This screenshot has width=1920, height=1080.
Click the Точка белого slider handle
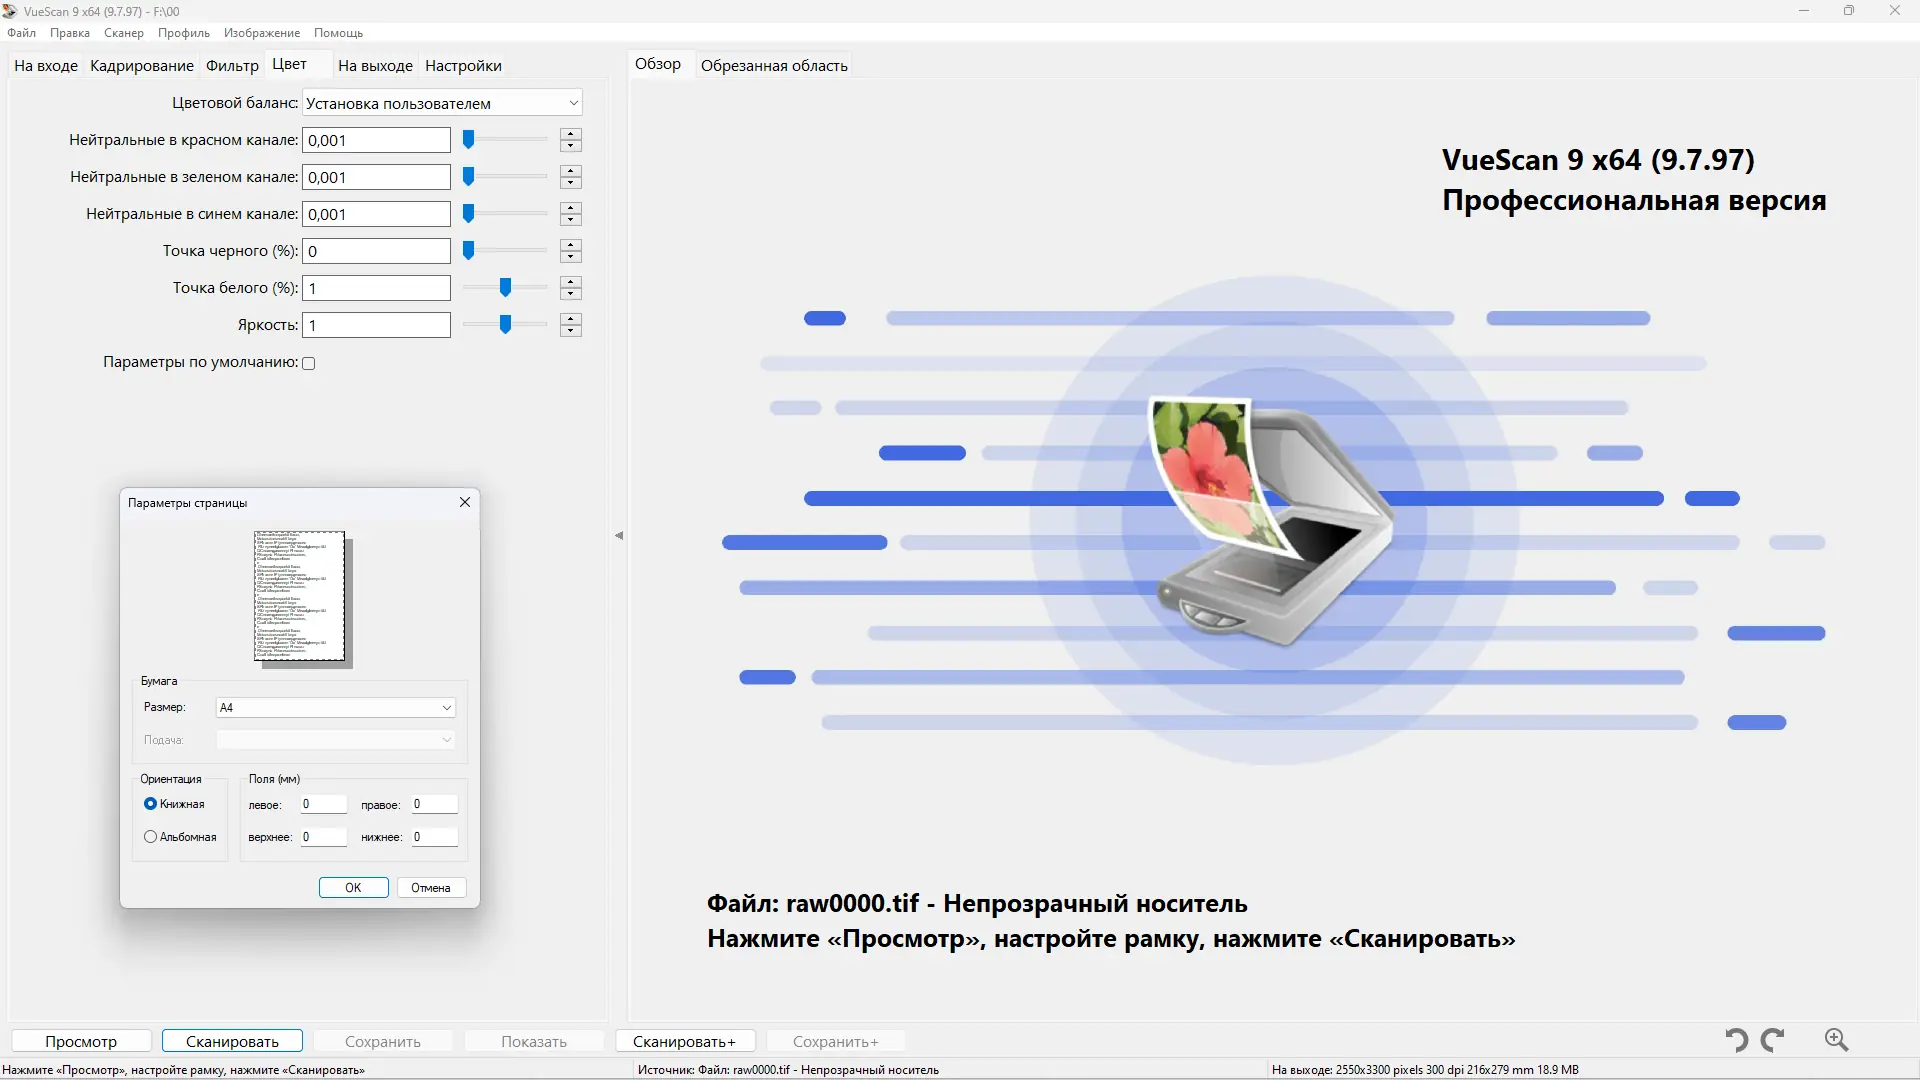[506, 288]
